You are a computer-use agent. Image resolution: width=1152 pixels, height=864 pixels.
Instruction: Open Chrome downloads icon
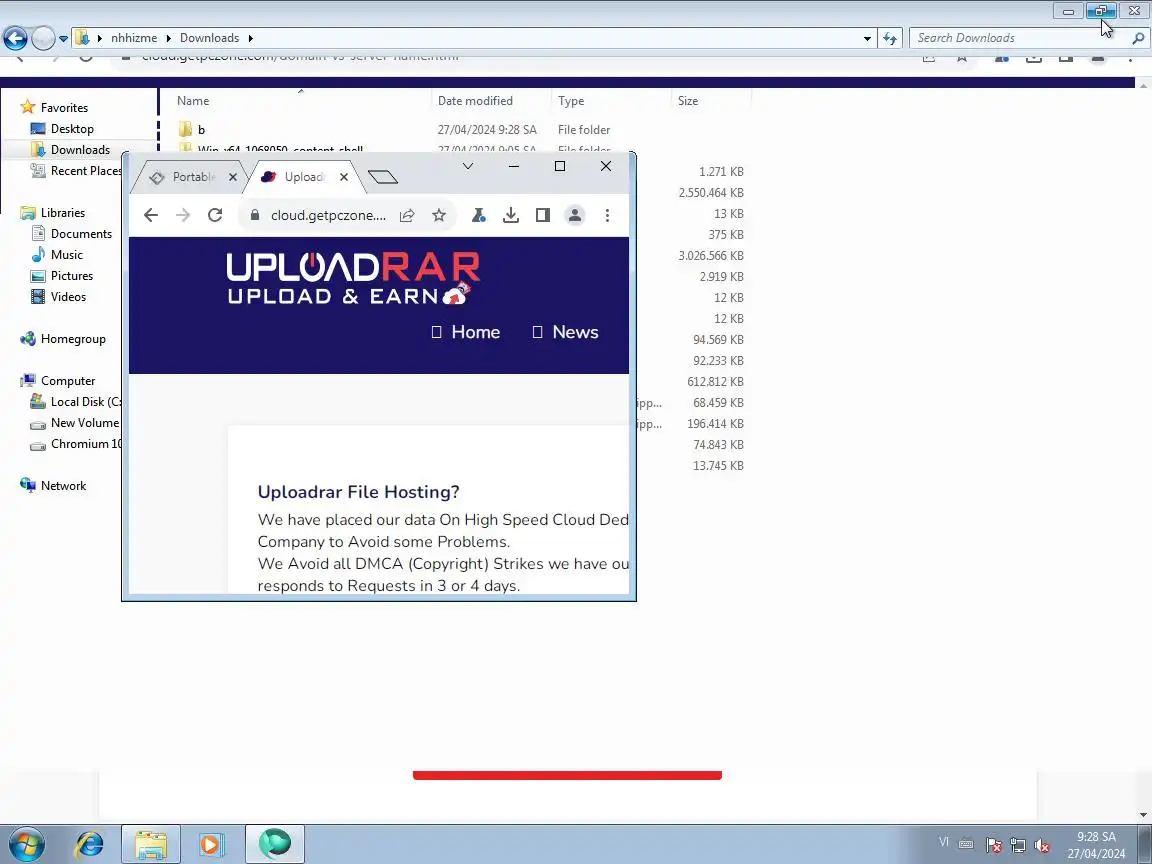pos(511,215)
